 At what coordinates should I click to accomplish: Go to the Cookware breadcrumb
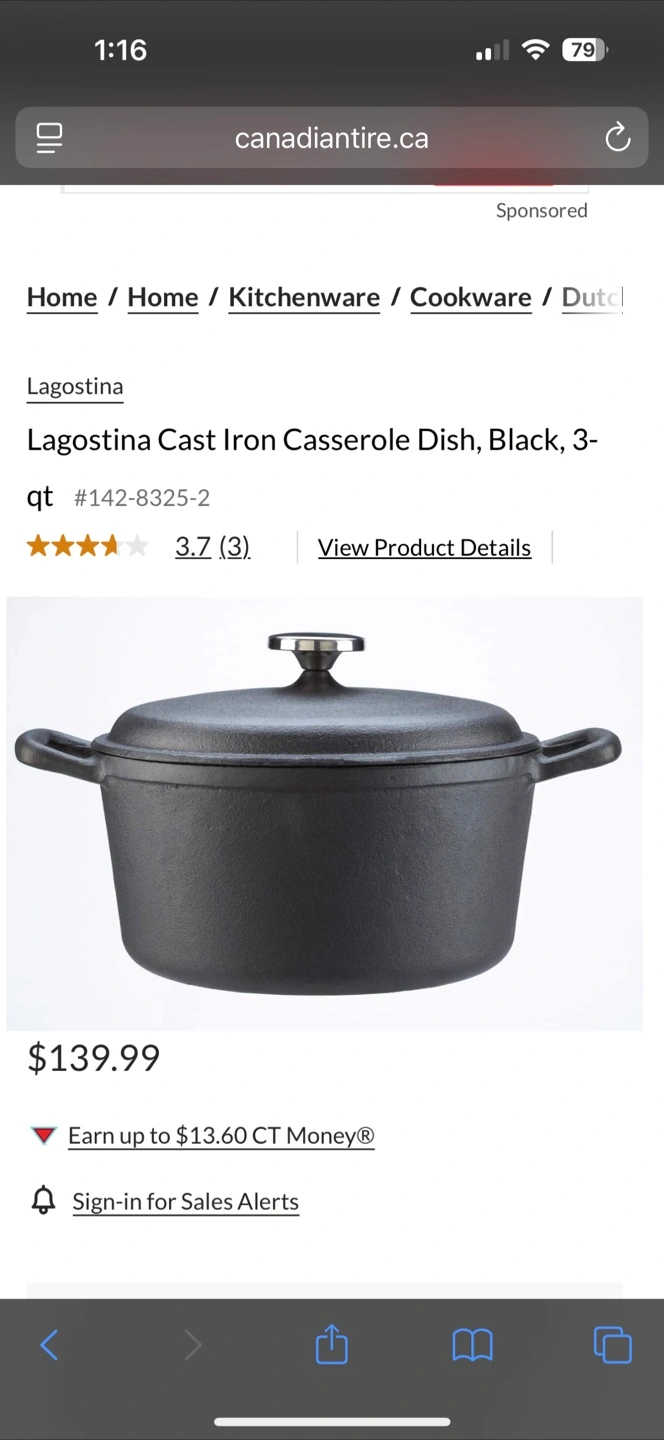(x=471, y=297)
